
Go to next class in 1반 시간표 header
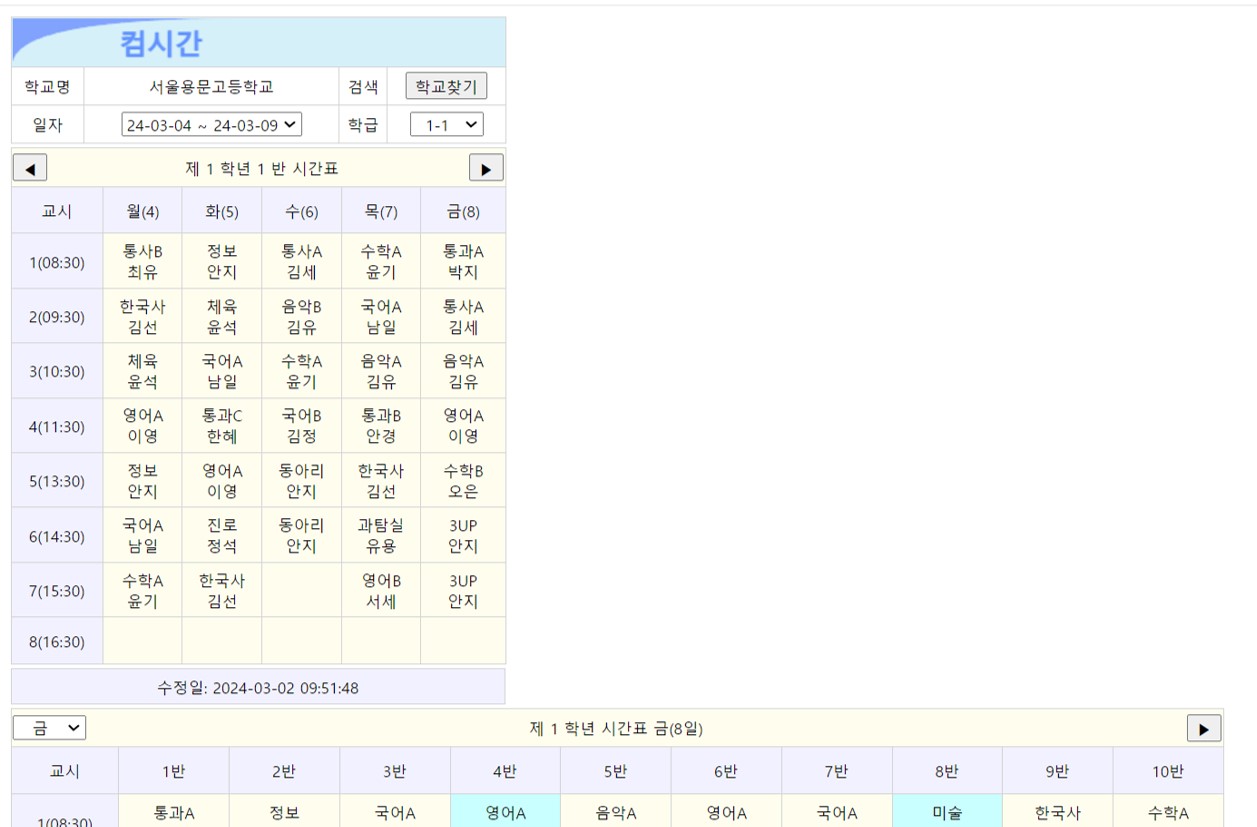[x=486, y=168]
